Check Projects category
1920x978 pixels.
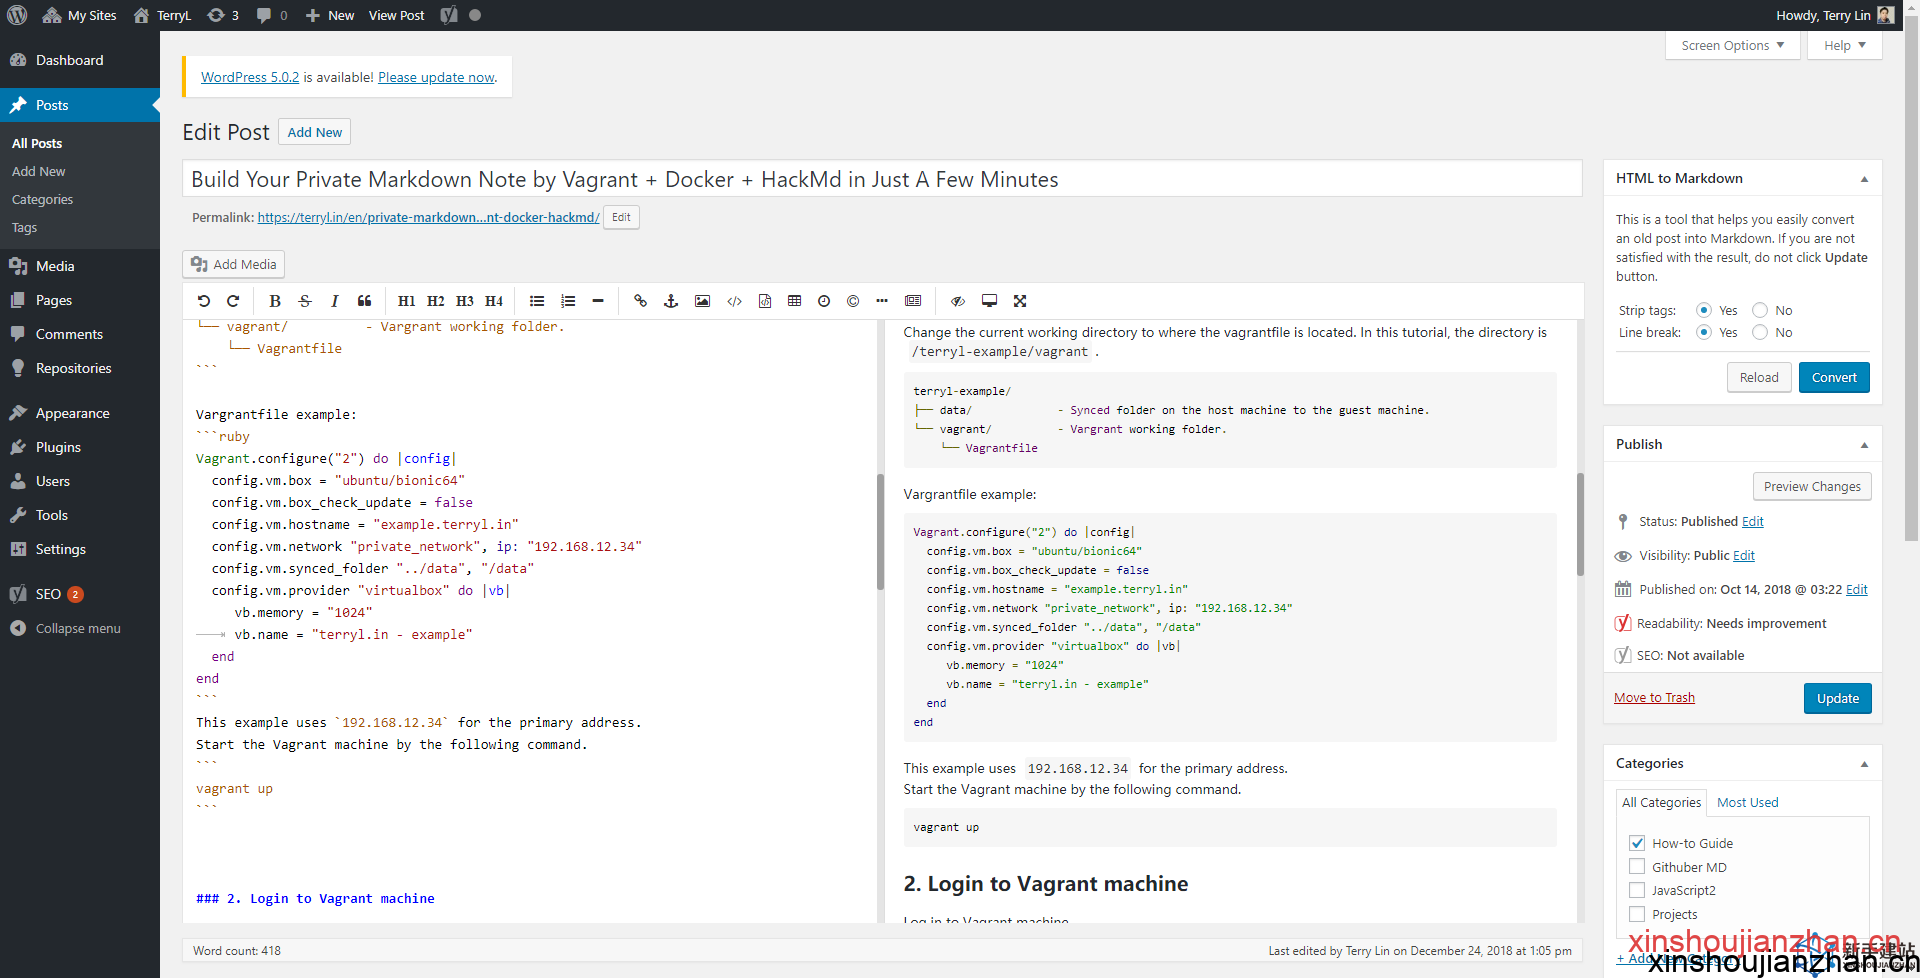(x=1637, y=914)
